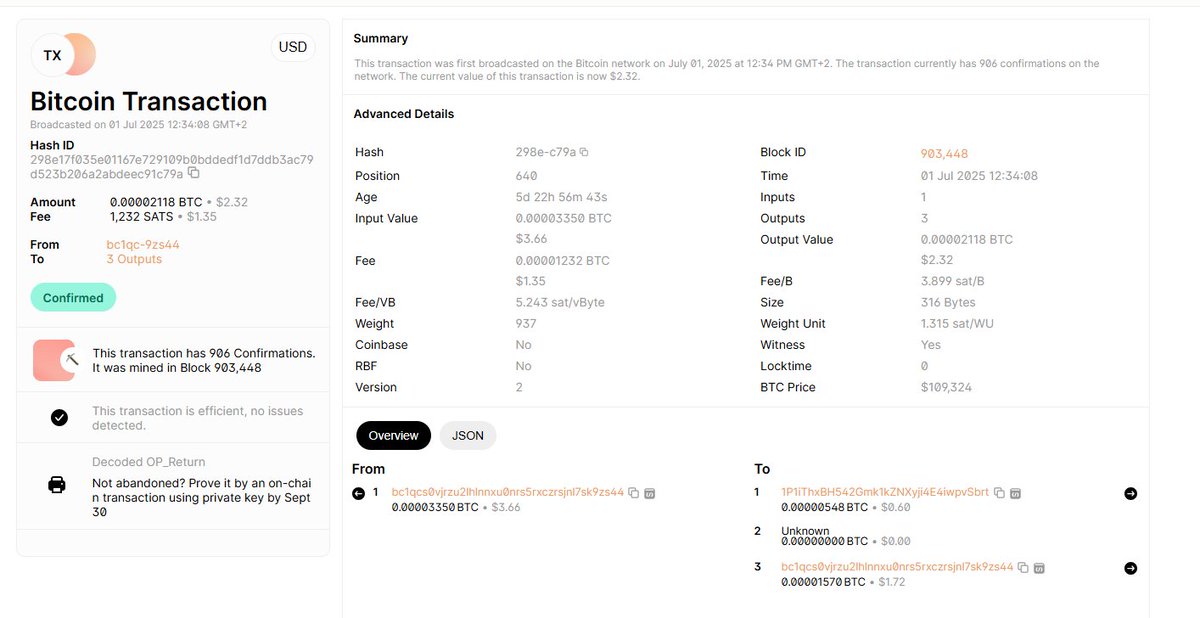This screenshot has height=618, width=1200.
Task: Follow the arrow for output 3
Action: 1131,568
